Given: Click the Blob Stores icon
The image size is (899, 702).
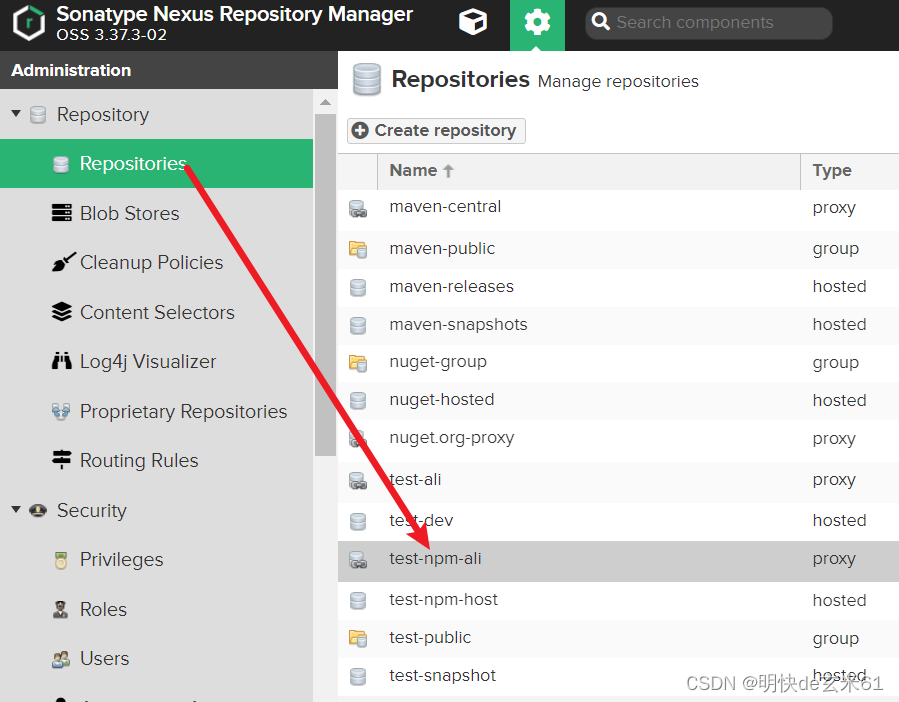Looking at the screenshot, I should pyautogui.click(x=61, y=213).
